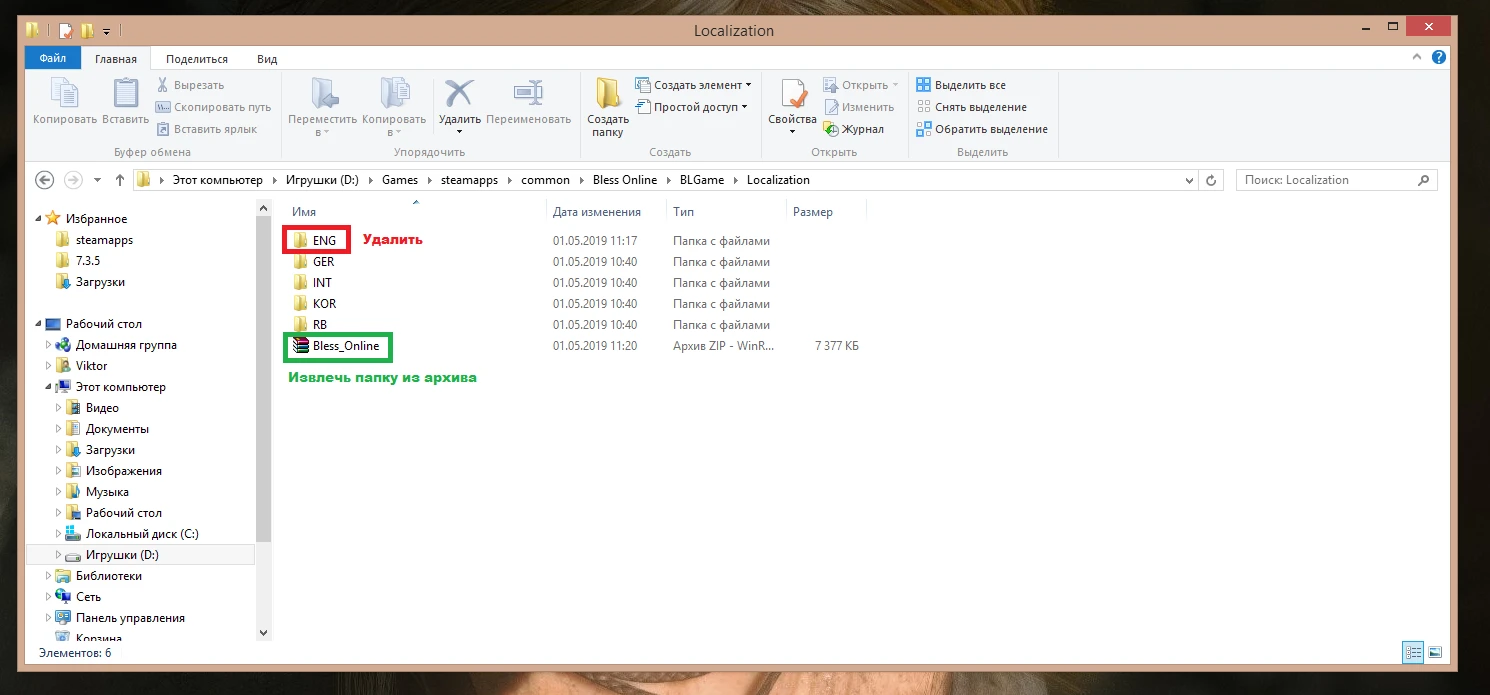The image size is (1490, 695).
Task: Click the Свойства checkmark icon
Action: click(x=793, y=93)
